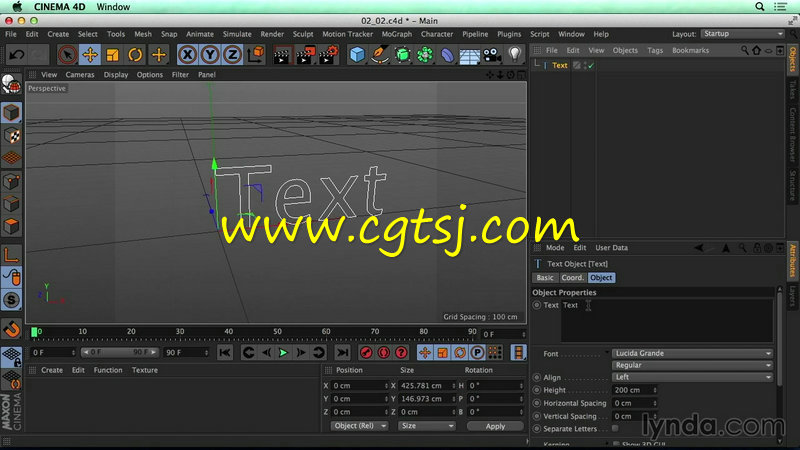Click the Height value stepper arrows

655,390
